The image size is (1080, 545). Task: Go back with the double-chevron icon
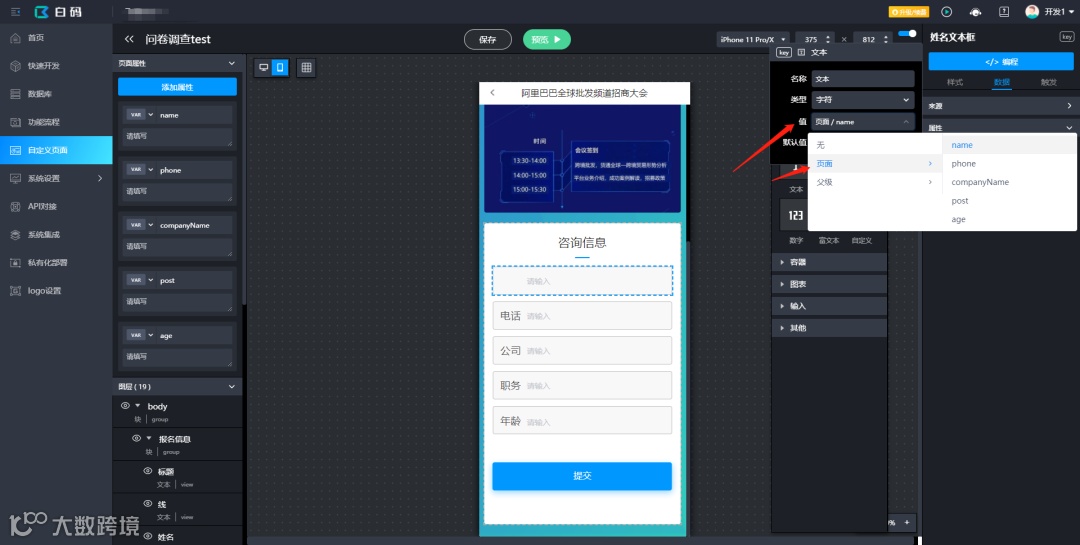(129, 39)
